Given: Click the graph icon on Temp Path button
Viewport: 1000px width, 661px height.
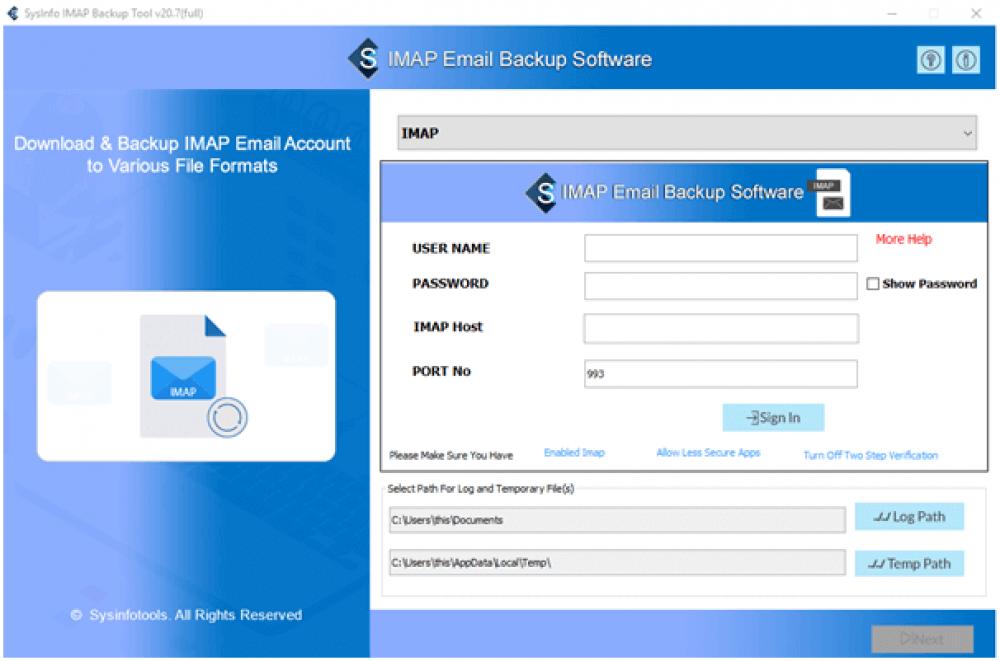Looking at the screenshot, I should (878, 563).
